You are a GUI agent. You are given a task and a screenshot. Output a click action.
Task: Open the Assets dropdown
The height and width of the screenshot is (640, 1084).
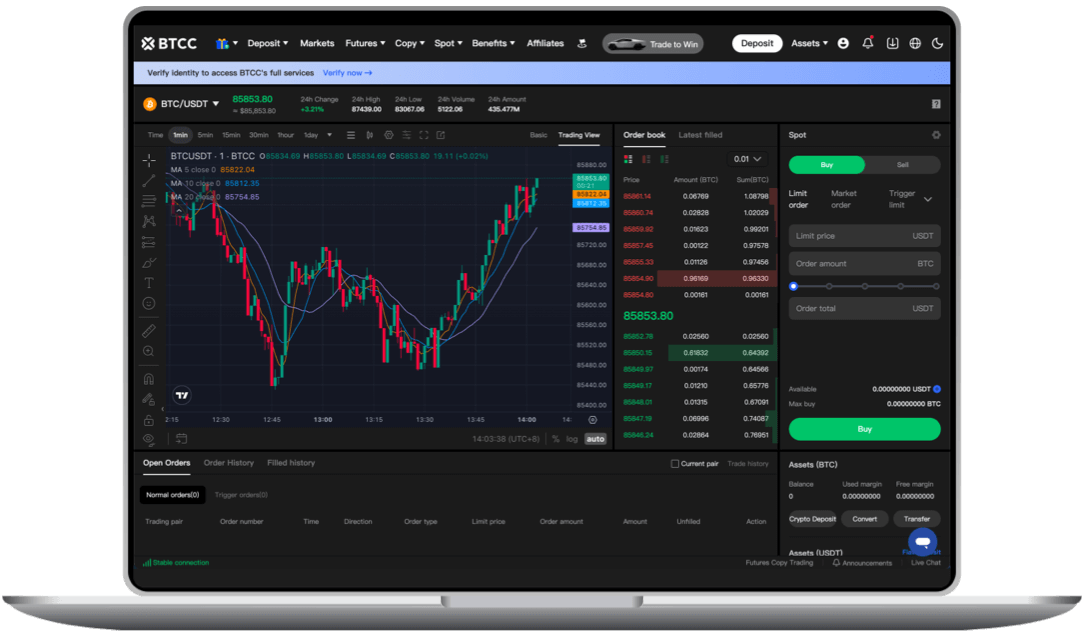[x=810, y=44]
